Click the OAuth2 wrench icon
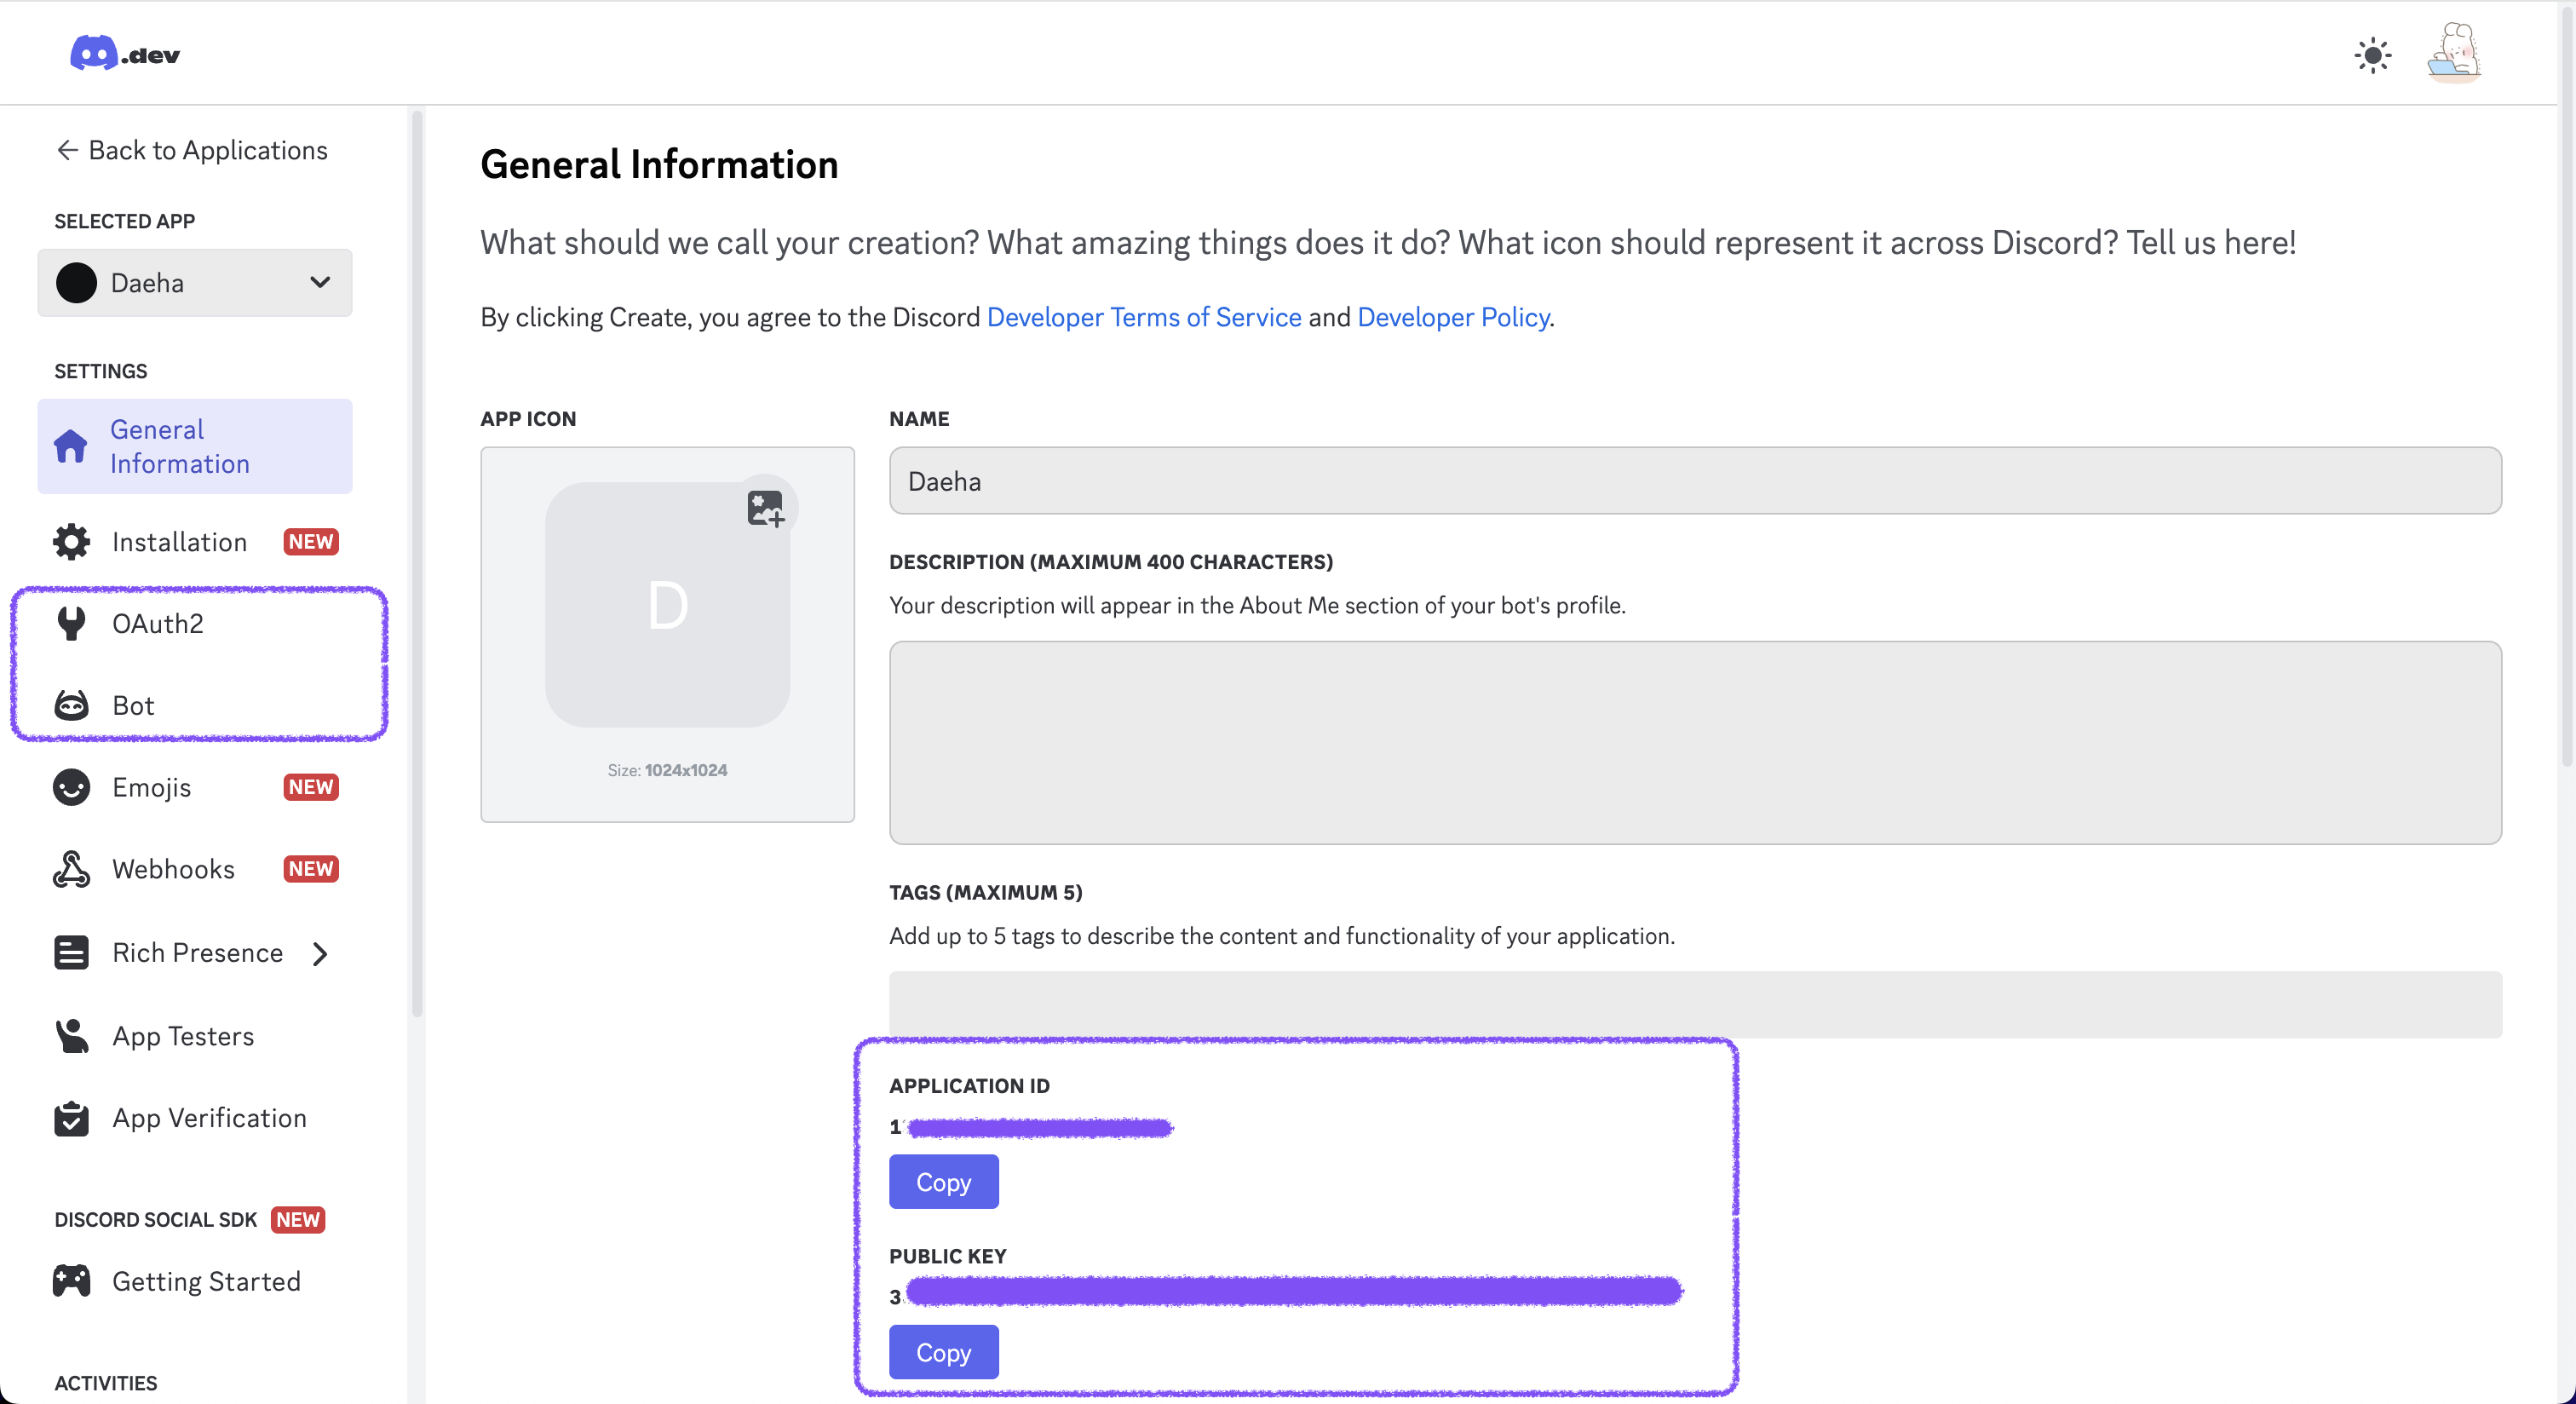This screenshot has width=2576, height=1404. pos(71,624)
